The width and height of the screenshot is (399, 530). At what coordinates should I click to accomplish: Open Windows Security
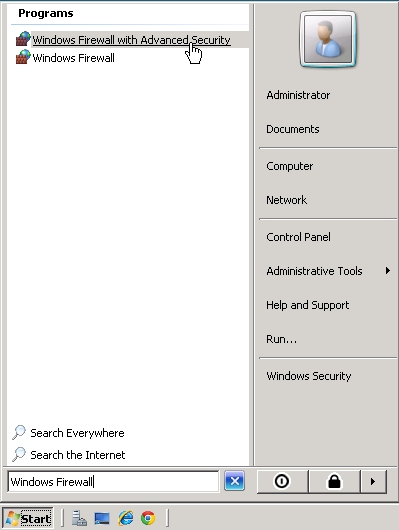coord(308,376)
